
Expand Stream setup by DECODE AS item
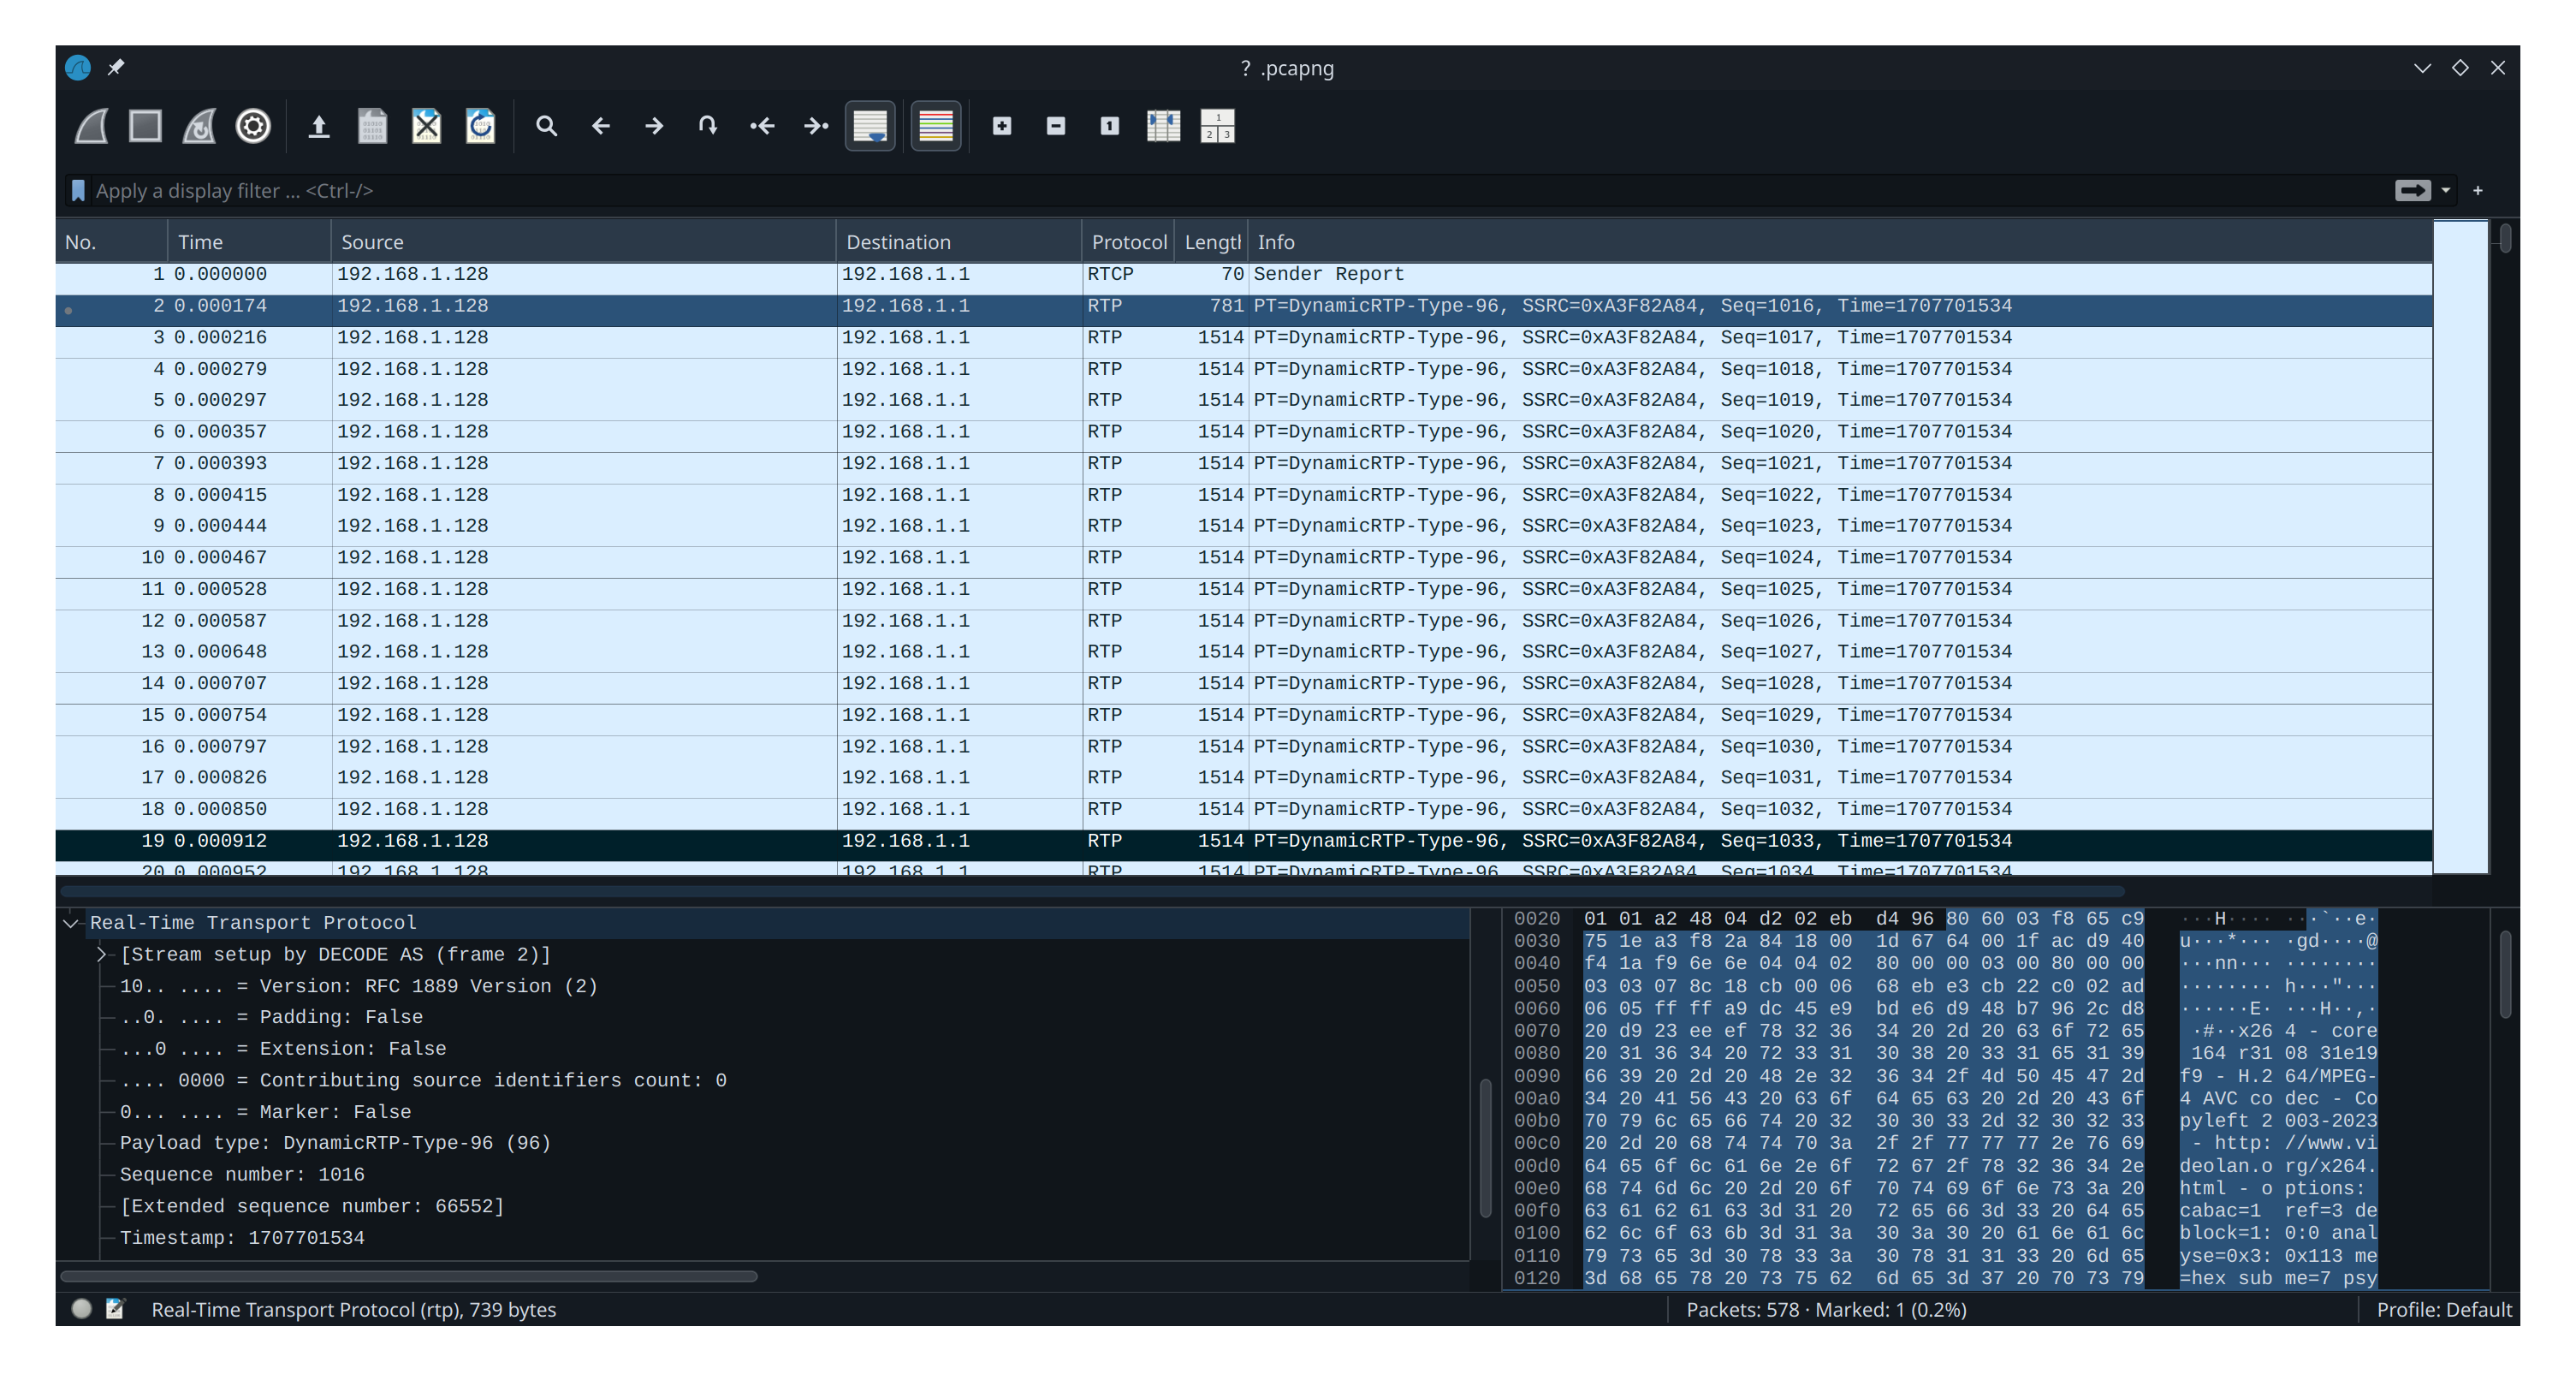click(101, 955)
